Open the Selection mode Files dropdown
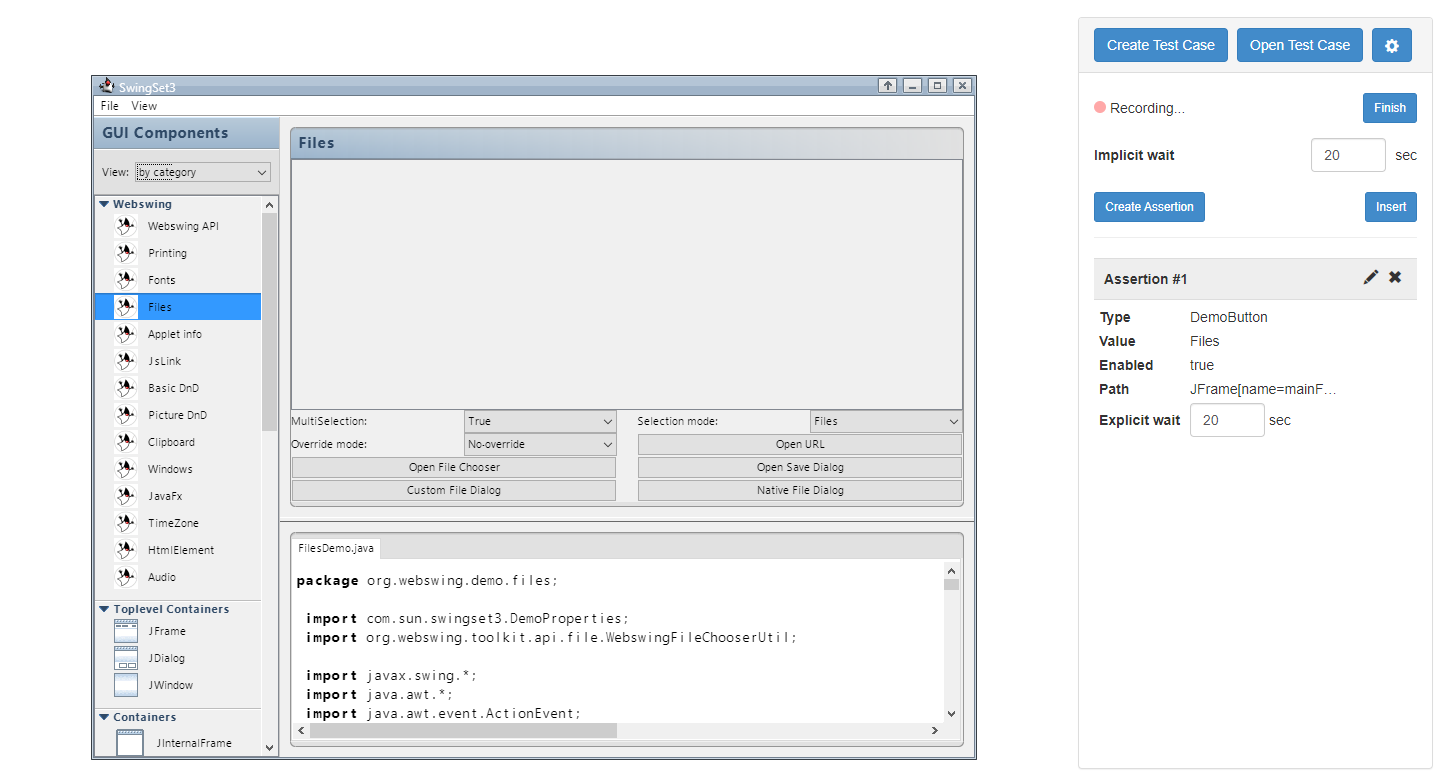The width and height of the screenshot is (1450, 780). pos(886,421)
